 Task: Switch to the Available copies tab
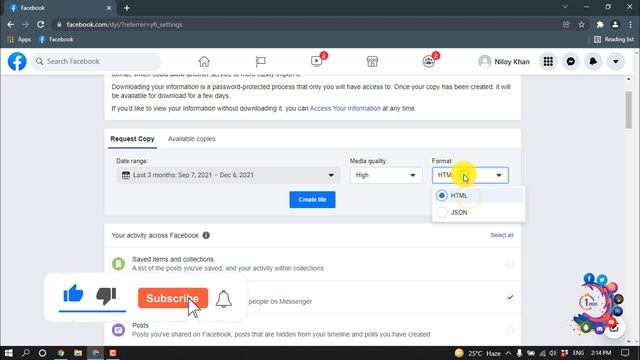pos(191,139)
